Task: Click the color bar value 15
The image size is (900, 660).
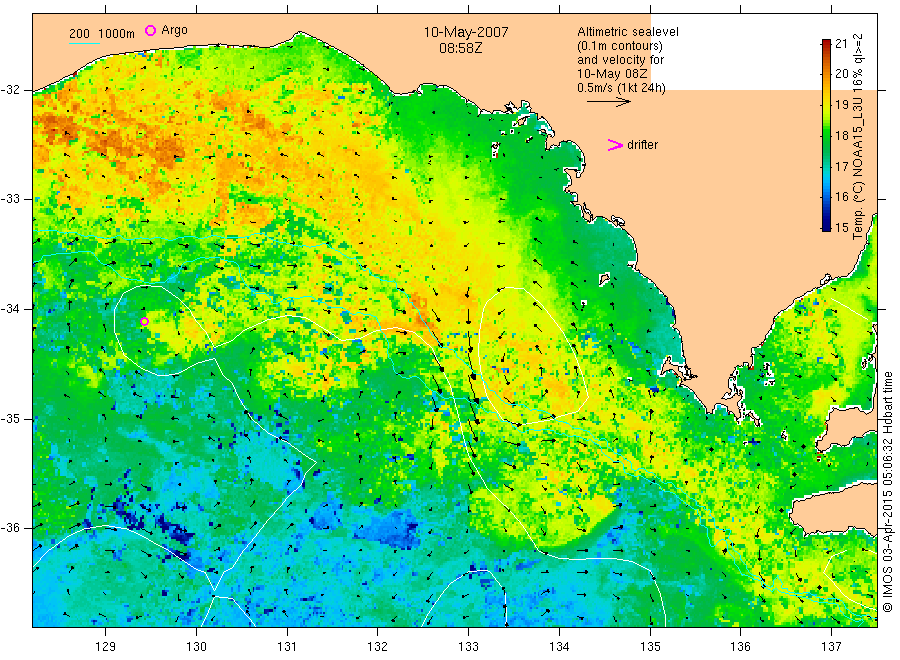Action: coord(841,227)
